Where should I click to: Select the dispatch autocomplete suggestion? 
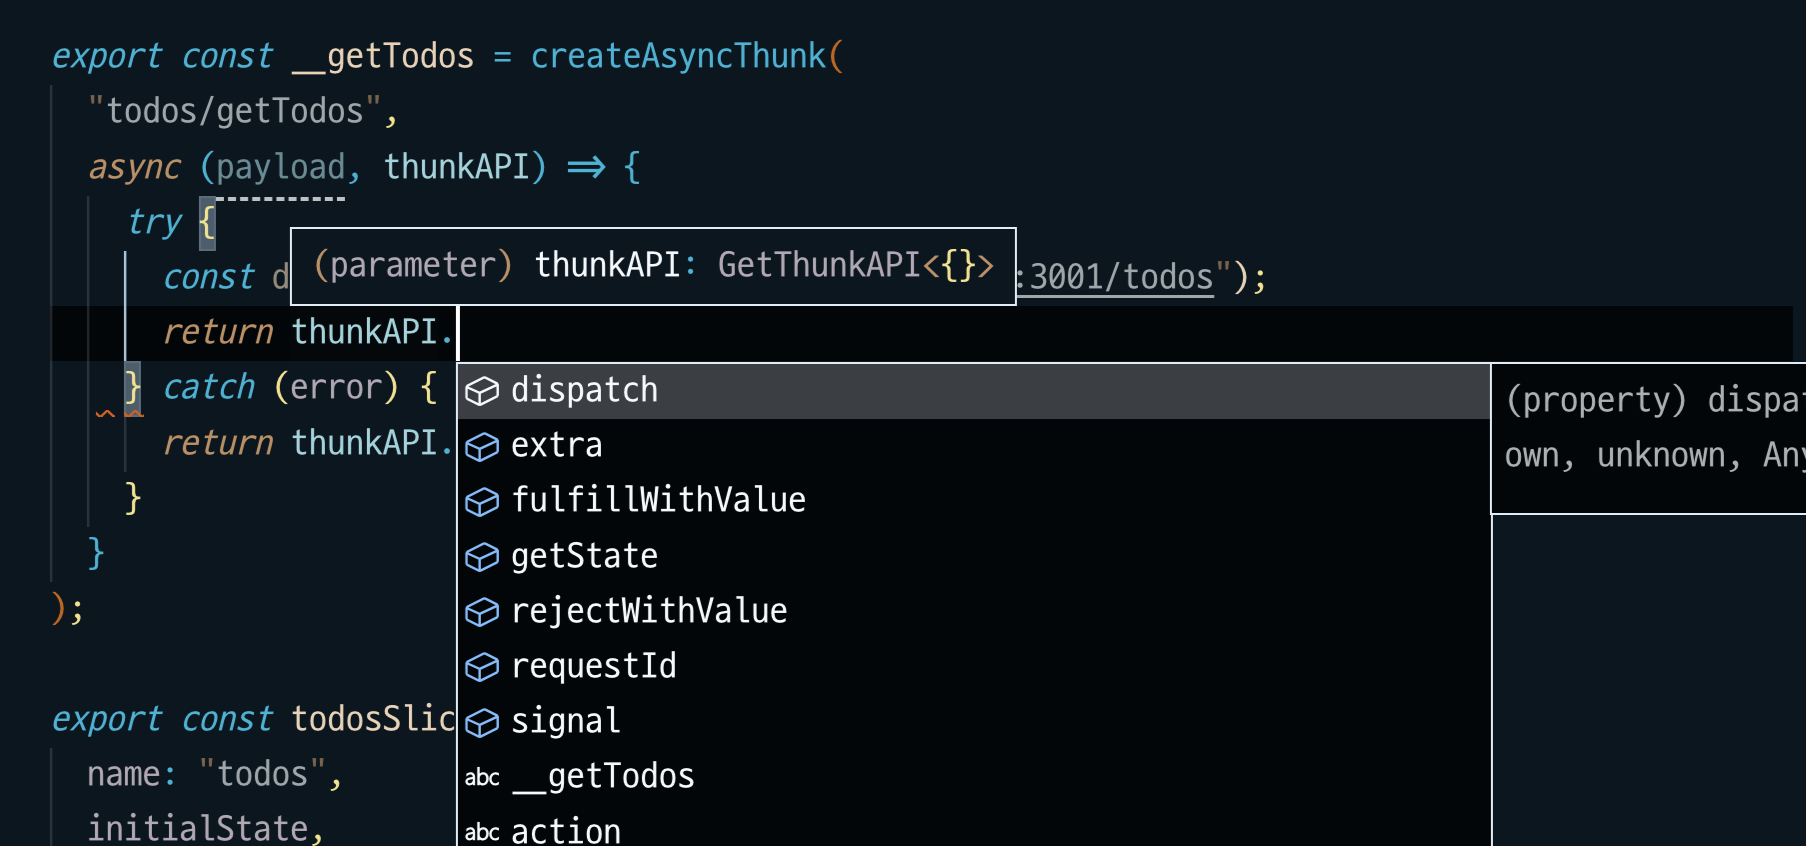pyautogui.click(x=974, y=391)
